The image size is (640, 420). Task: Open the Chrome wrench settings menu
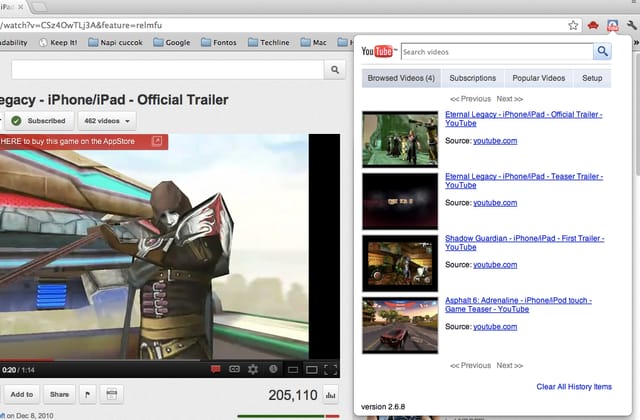coord(631,25)
